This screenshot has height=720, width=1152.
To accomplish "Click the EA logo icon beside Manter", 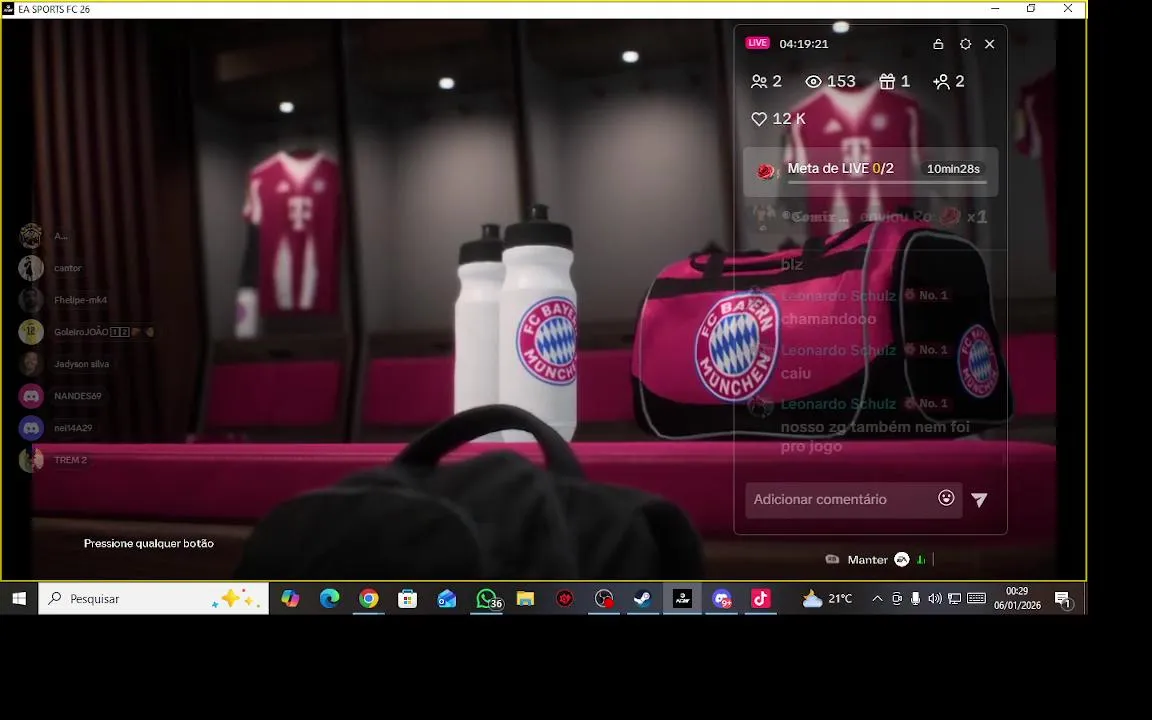I will point(901,560).
